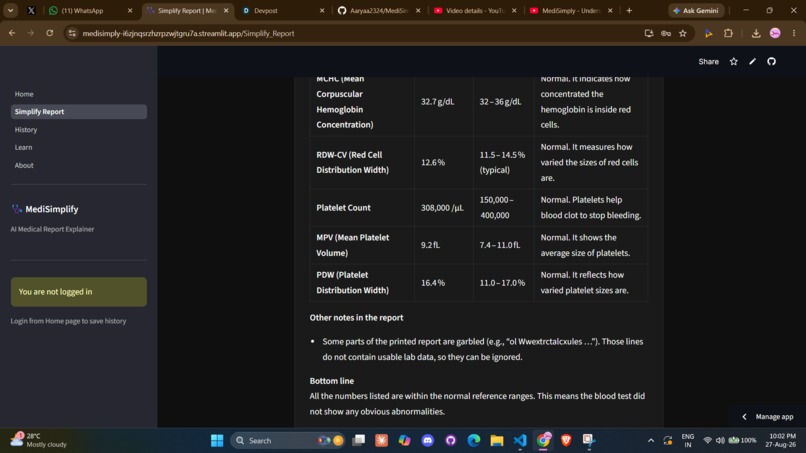806x453 pixels.
Task: Go back to previous page
Action: tap(12, 33)
